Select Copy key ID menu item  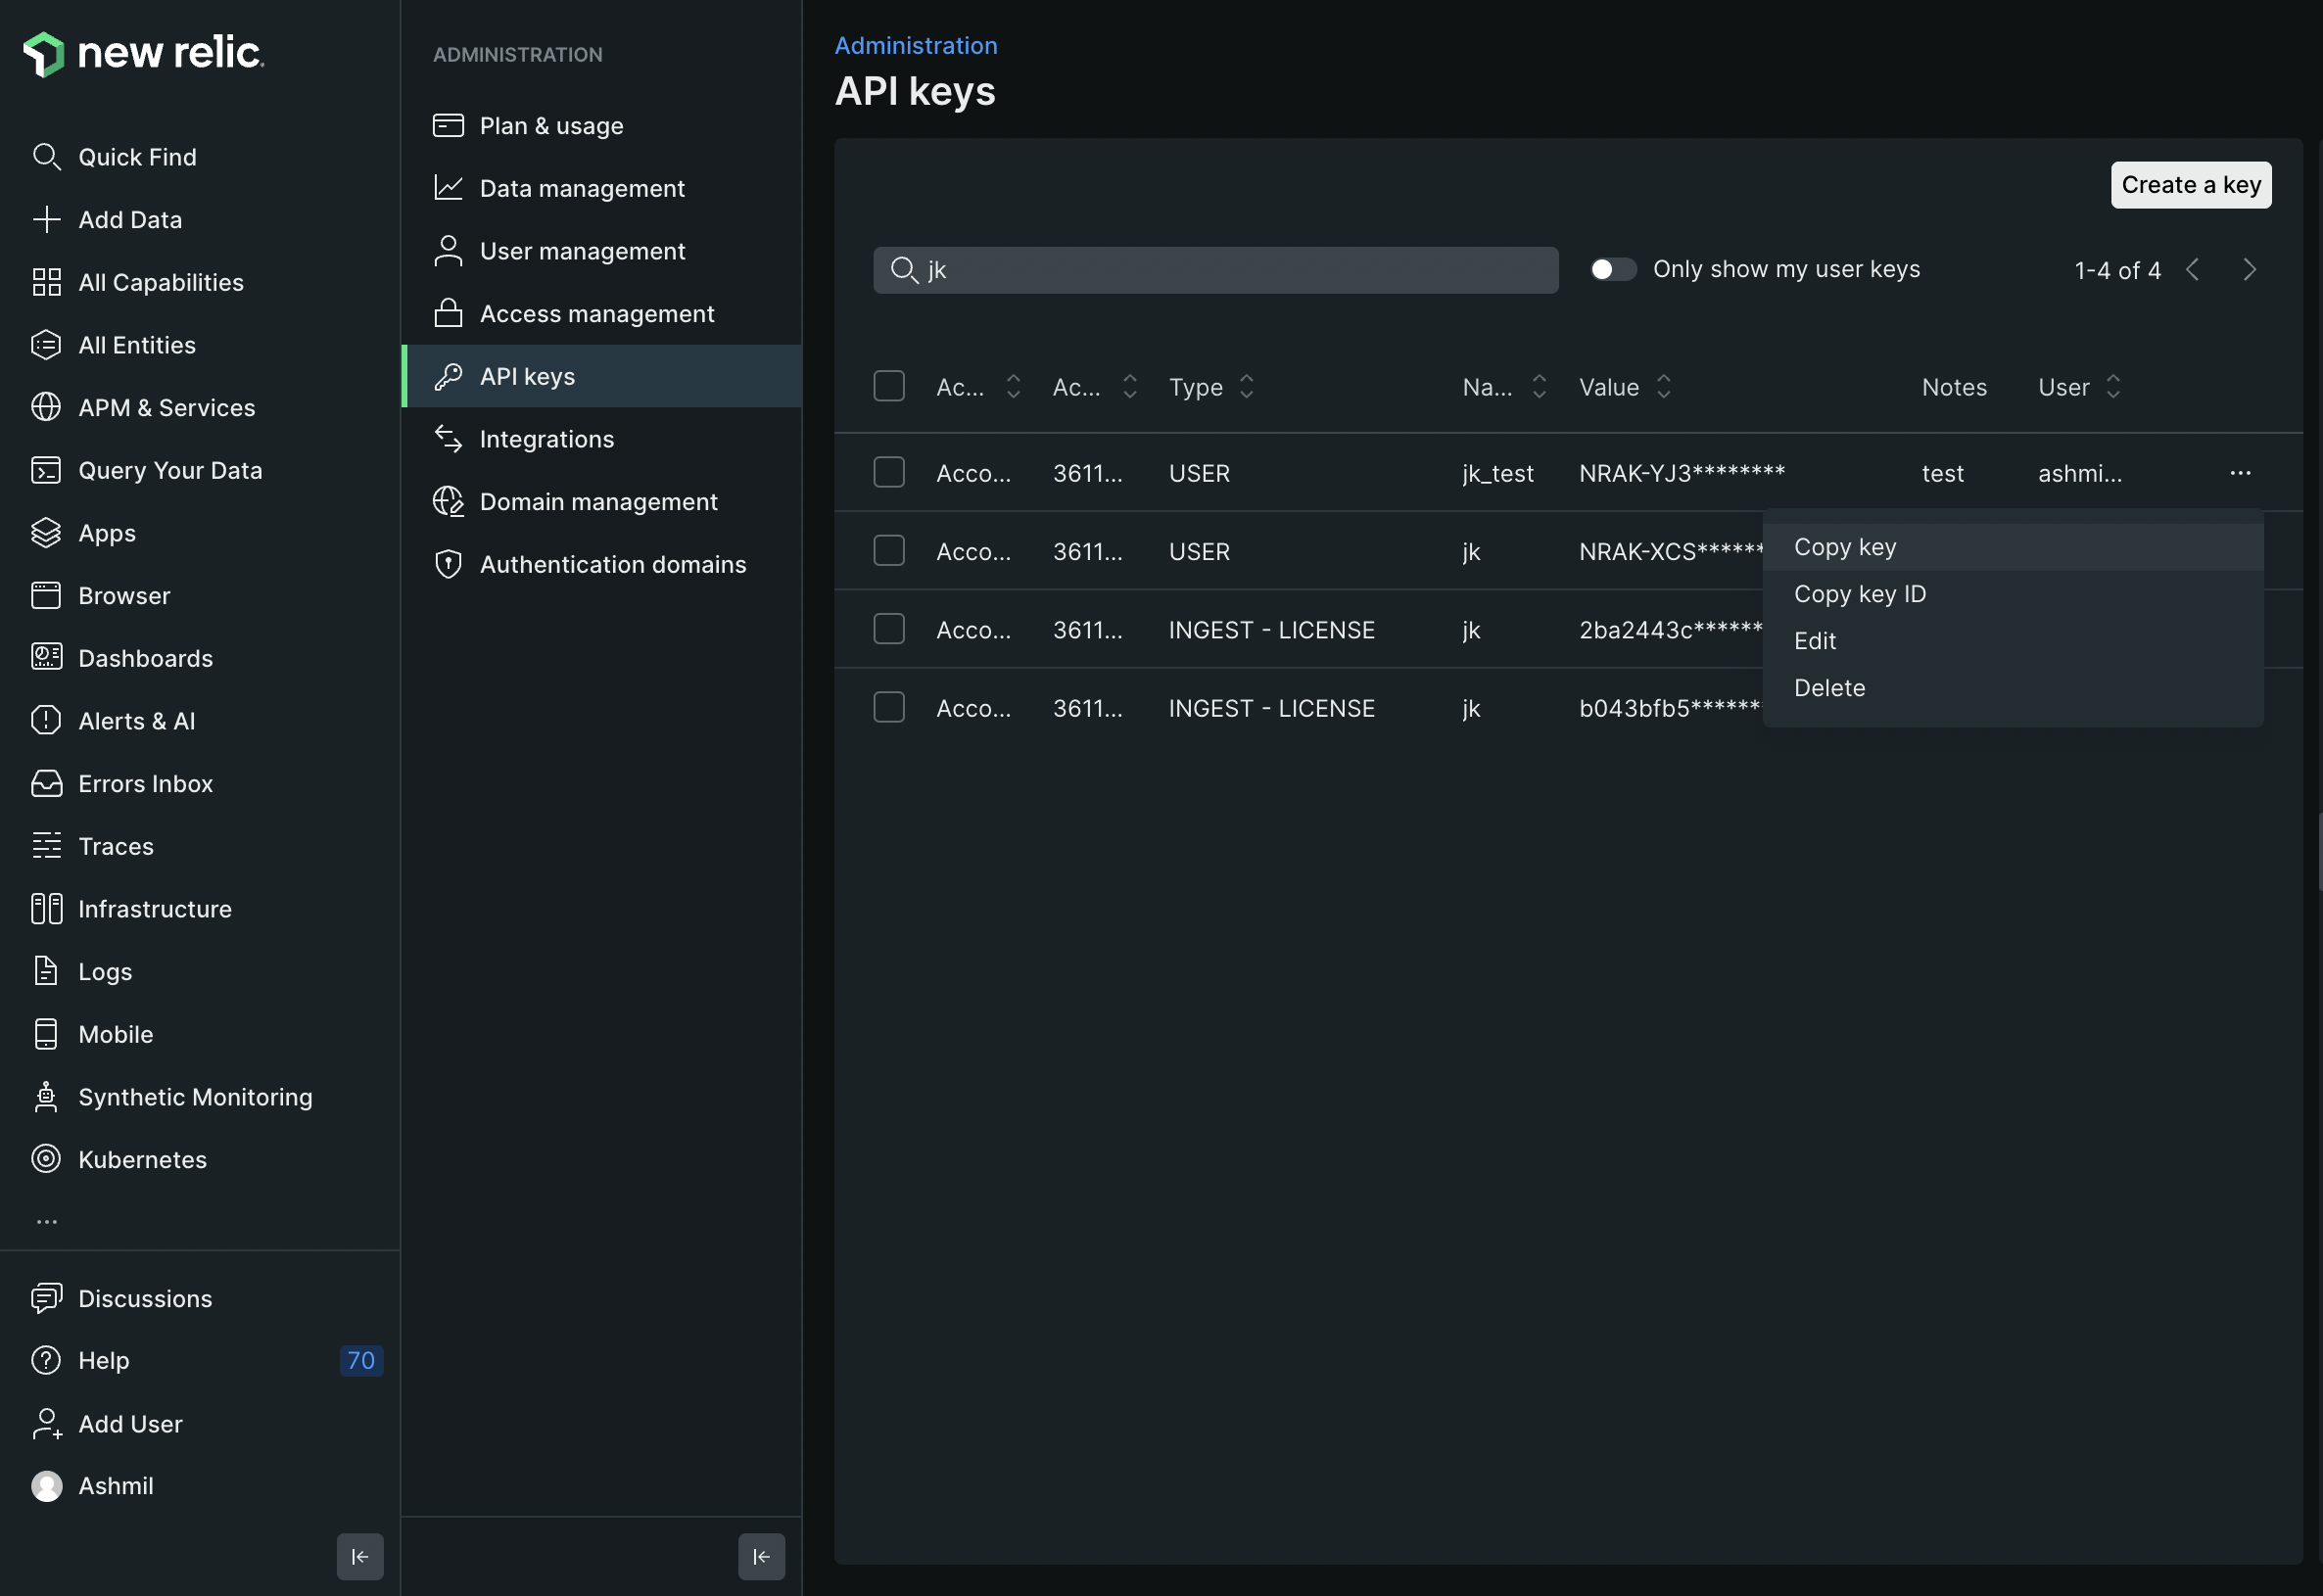pyautogui.click(x=2012, y=594)
